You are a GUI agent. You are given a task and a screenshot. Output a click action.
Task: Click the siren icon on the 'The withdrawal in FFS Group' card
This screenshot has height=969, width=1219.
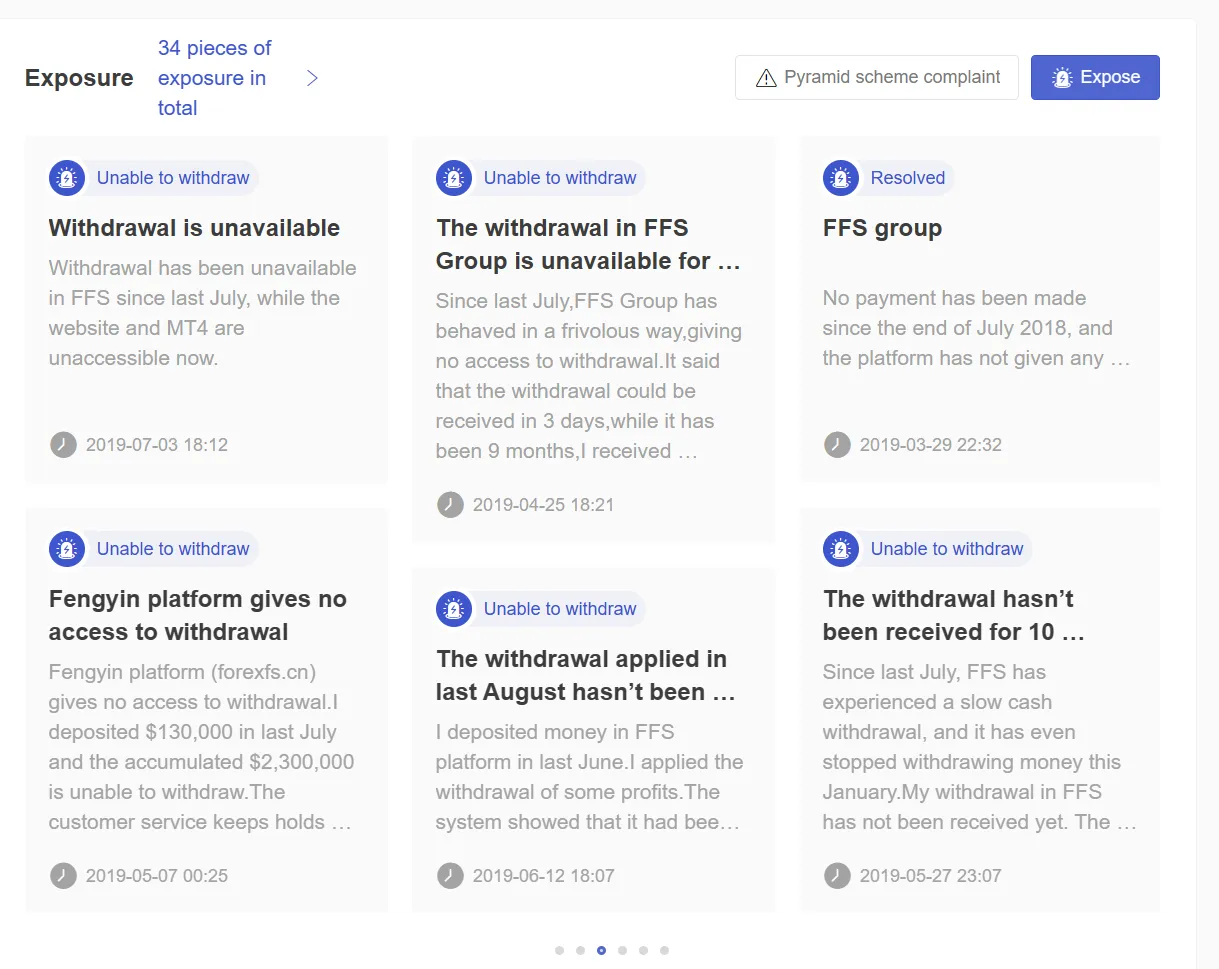[454, 178]
